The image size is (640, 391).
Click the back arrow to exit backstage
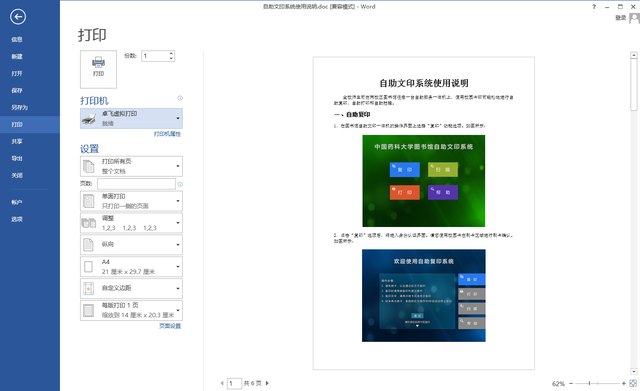click(18, 17)
